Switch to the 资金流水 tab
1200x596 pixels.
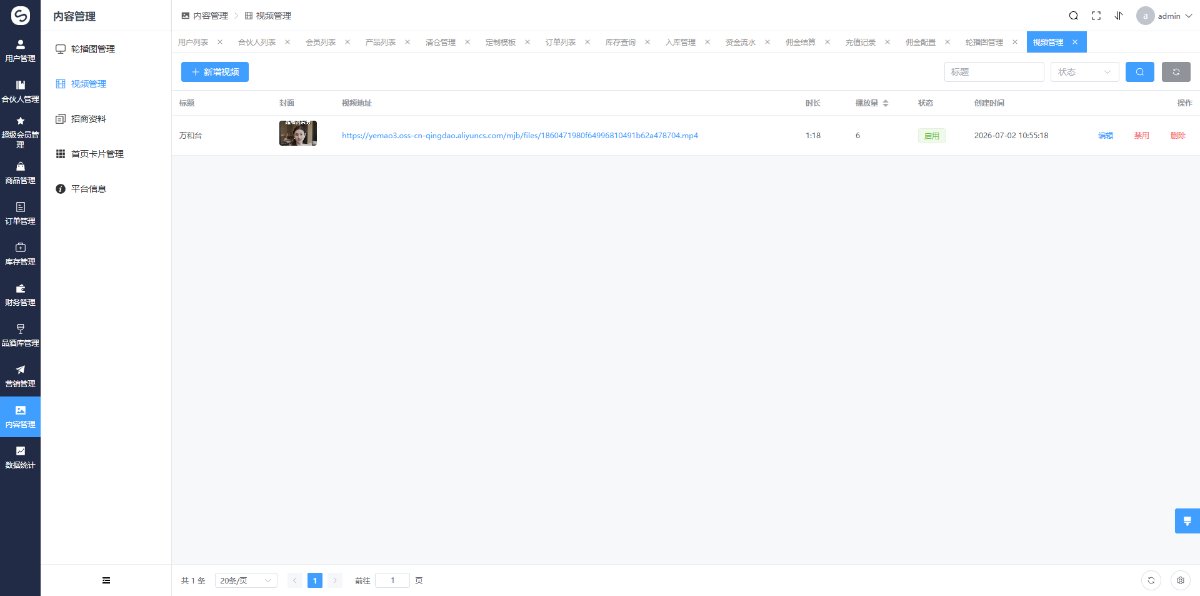[x=740, y=42]
